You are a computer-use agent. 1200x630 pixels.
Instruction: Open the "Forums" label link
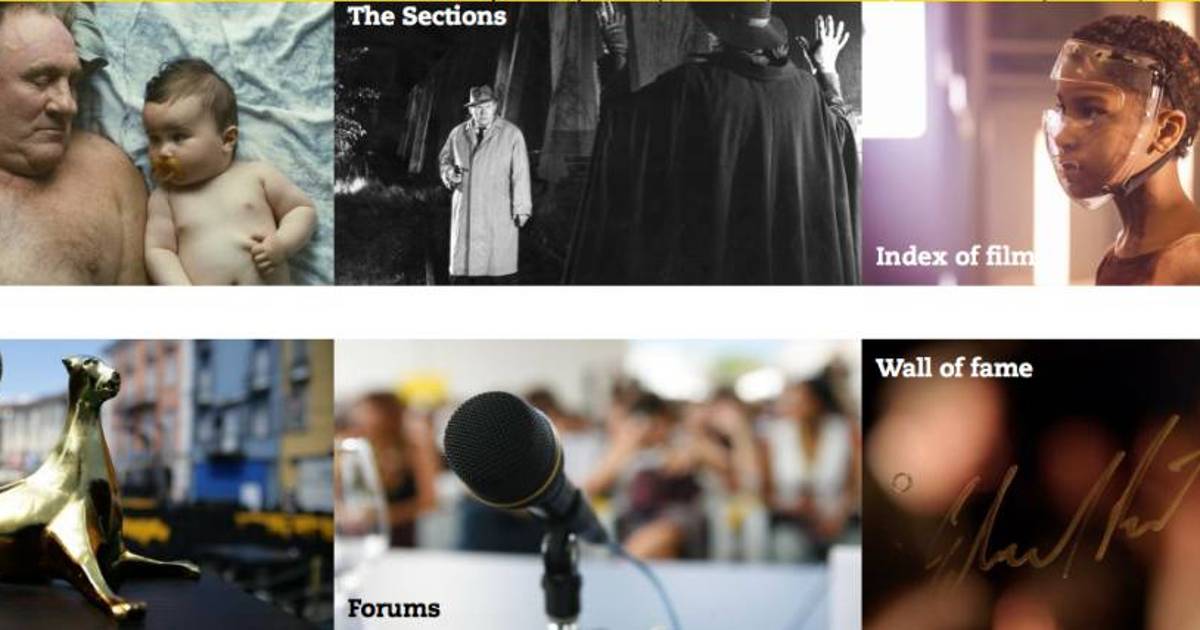click(393, 607)
